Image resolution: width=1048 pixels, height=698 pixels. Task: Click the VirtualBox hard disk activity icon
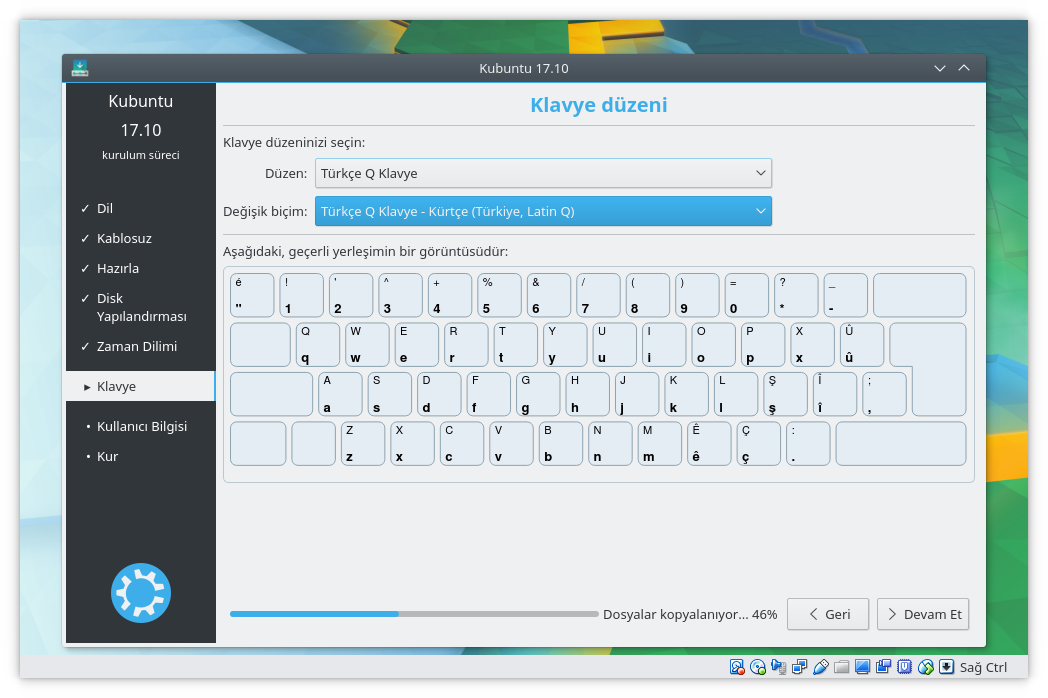(737, 667)
